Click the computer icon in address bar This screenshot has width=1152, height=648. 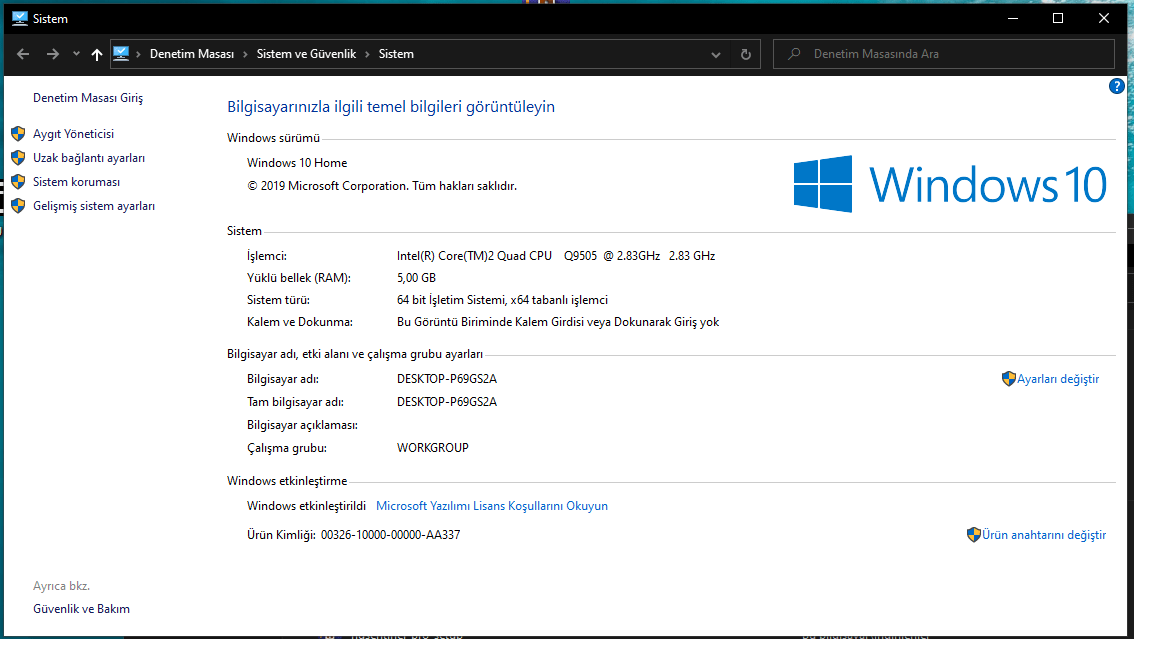[121, 54]
